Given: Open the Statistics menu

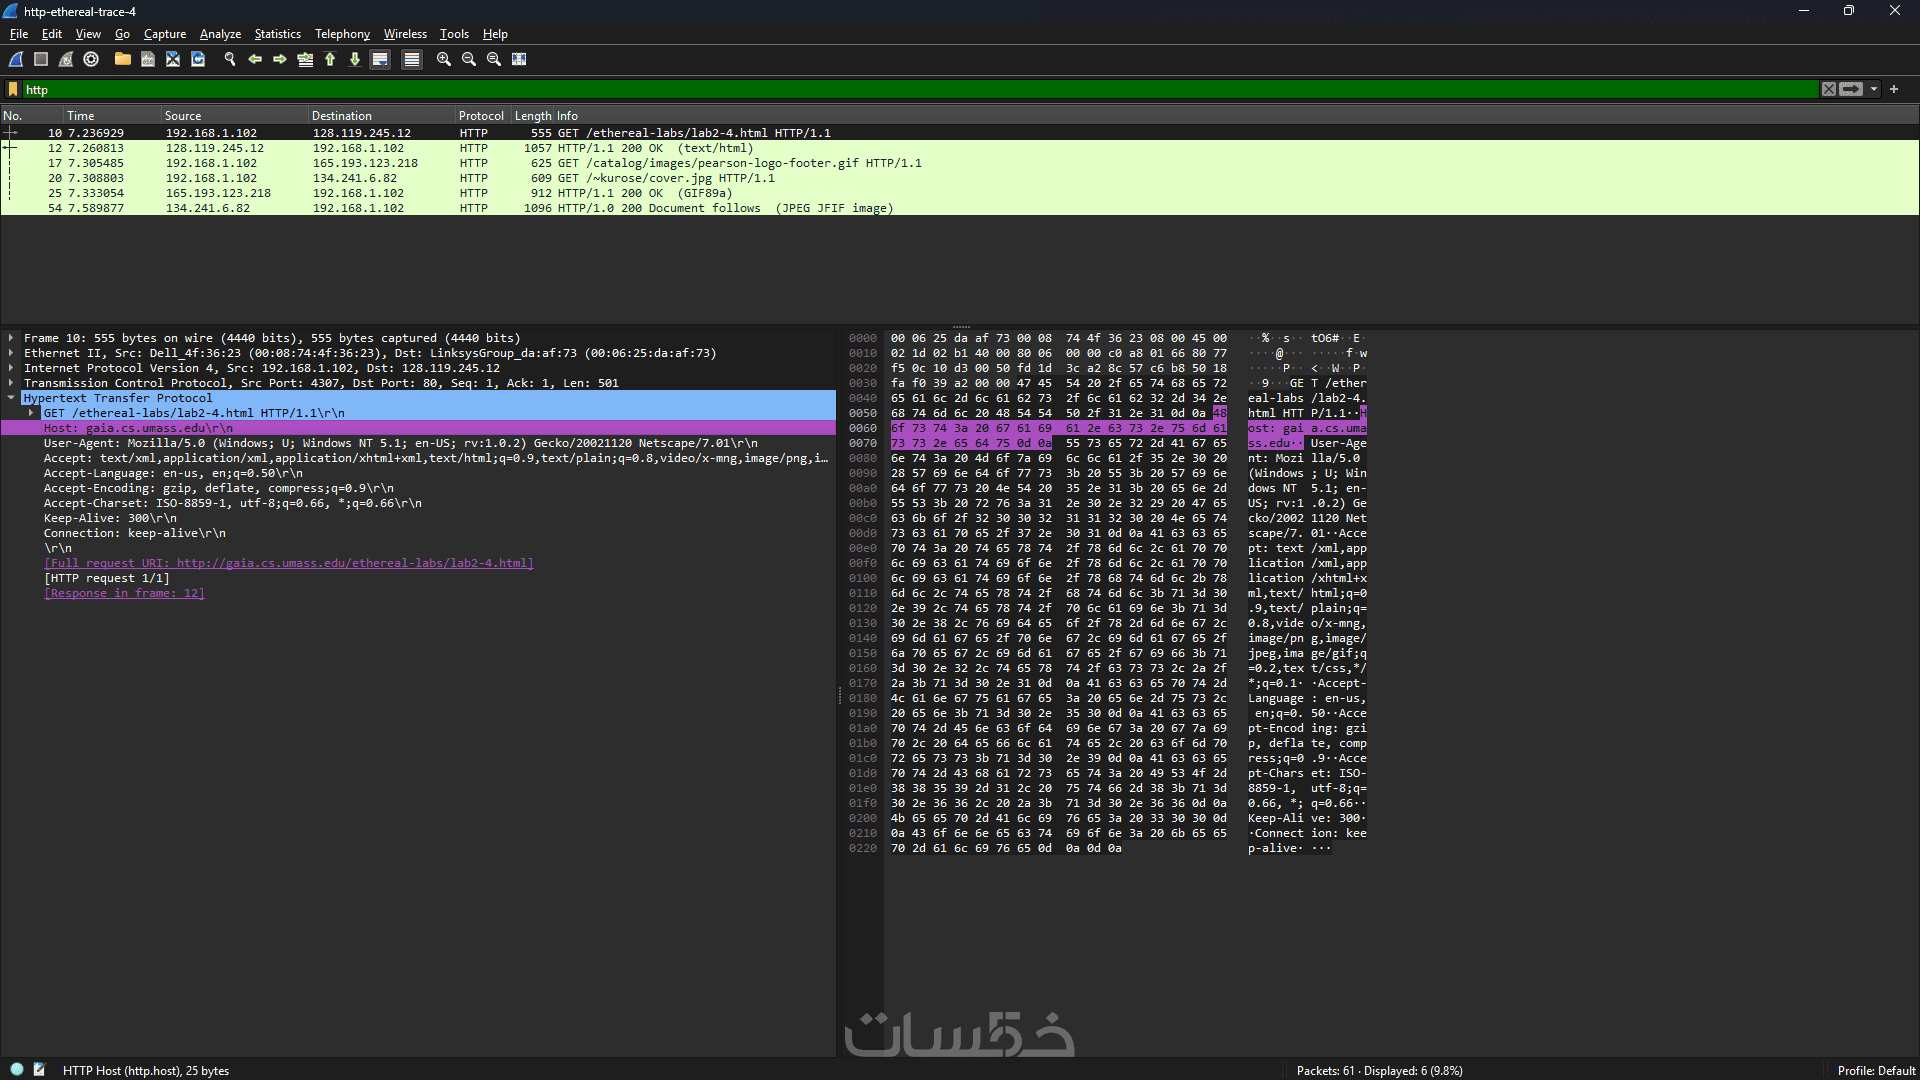Looking at the screenshot, I should coord(277,34).
